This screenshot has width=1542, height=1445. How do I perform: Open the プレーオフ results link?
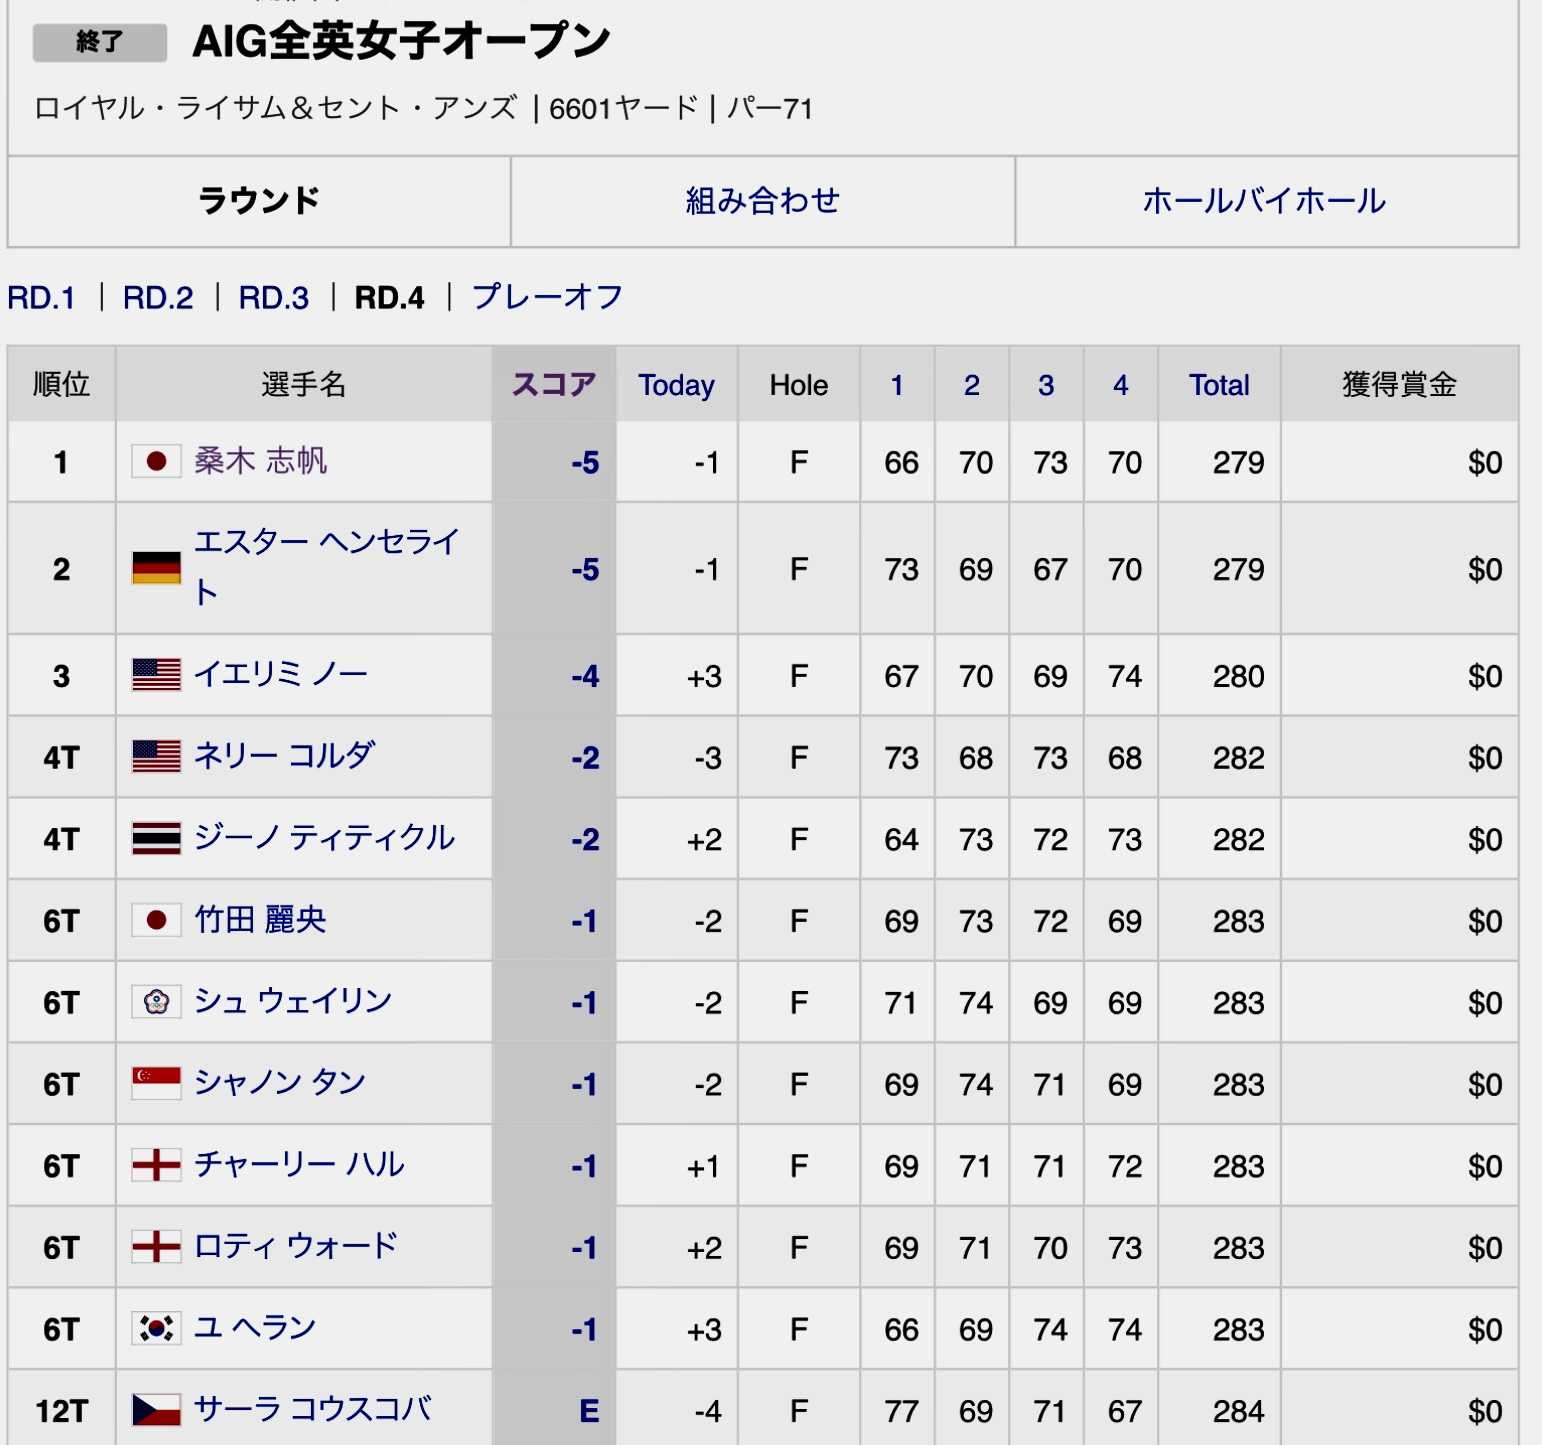pyautogui.click(x=547, y=297)
